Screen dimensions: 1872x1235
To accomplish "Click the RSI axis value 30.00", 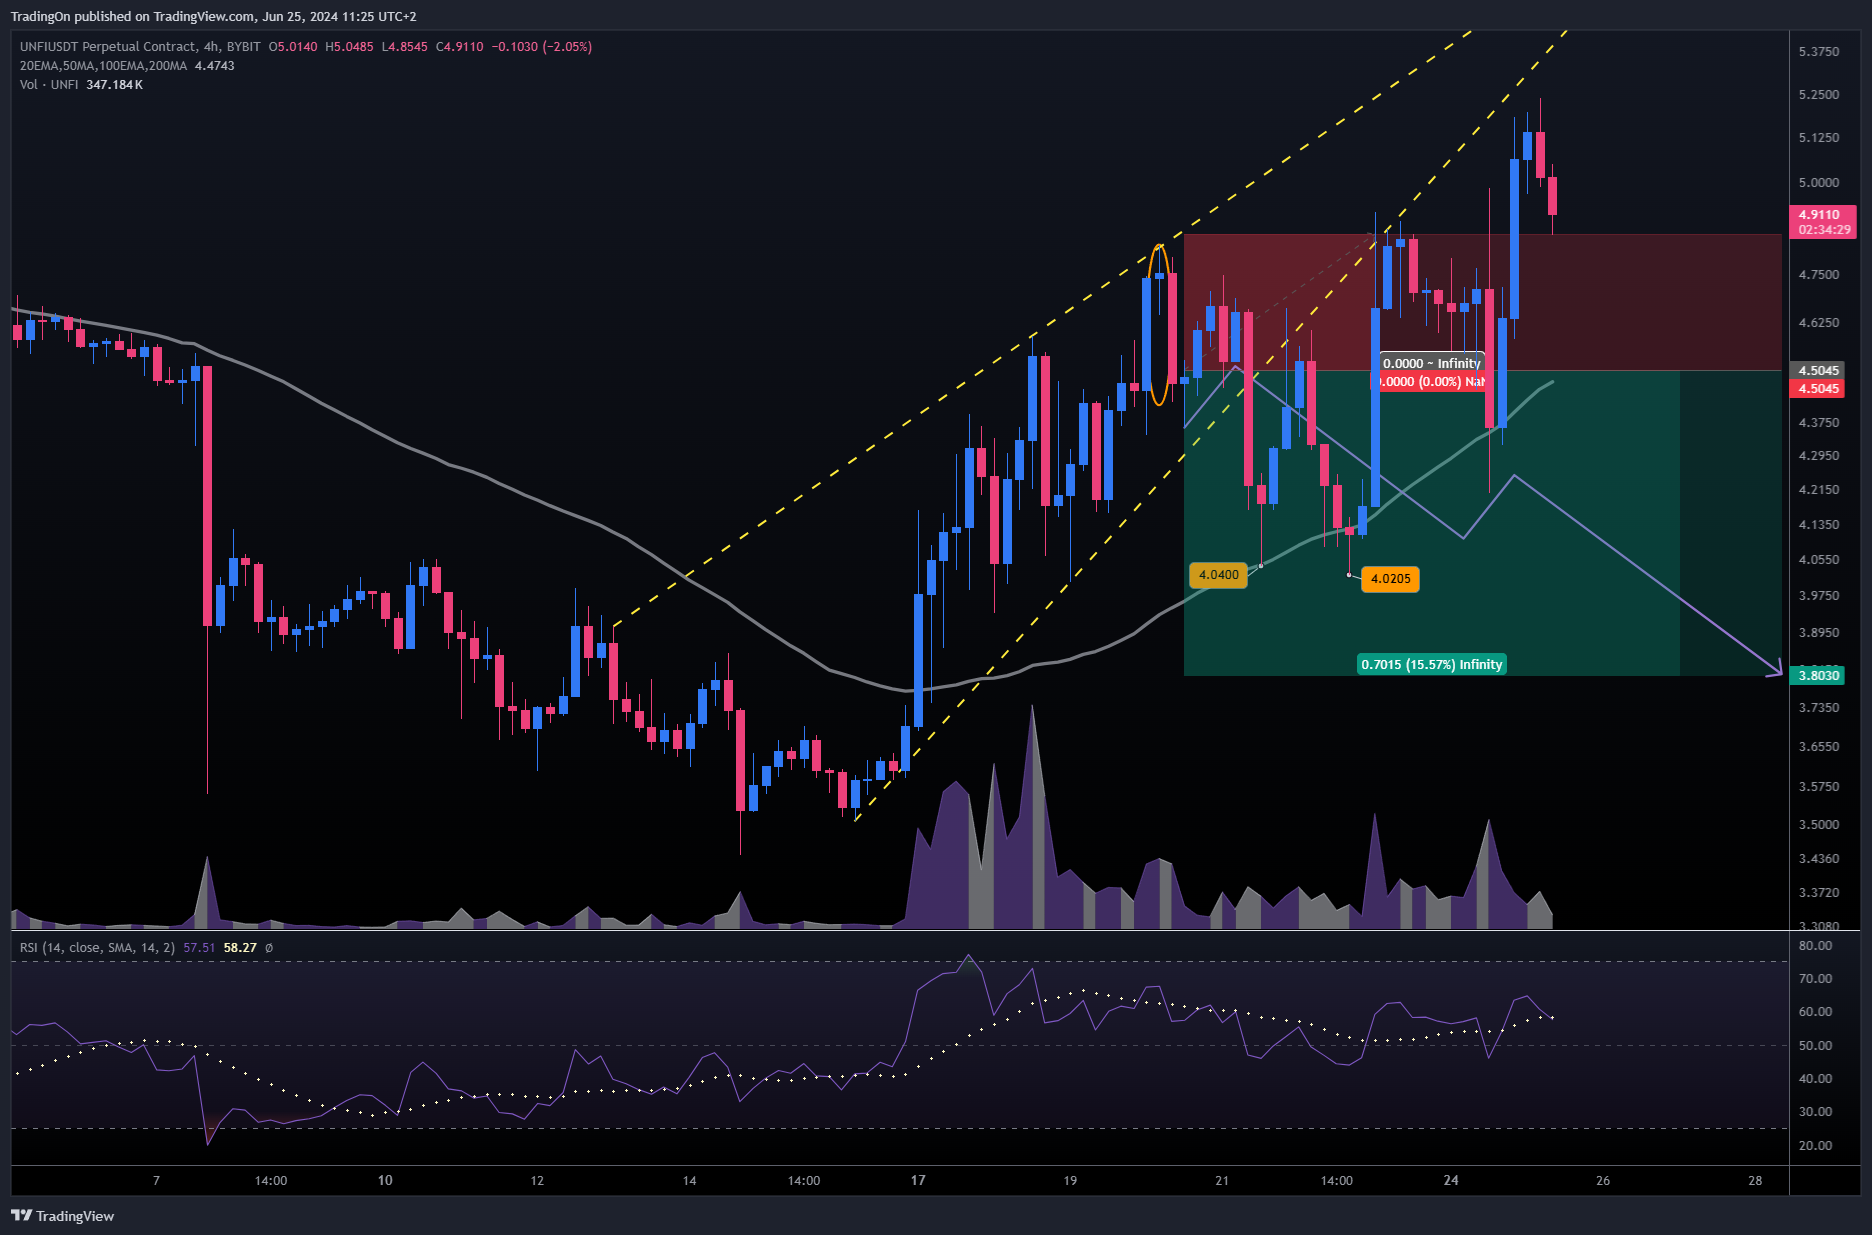I will (x=1815, y=1111).
